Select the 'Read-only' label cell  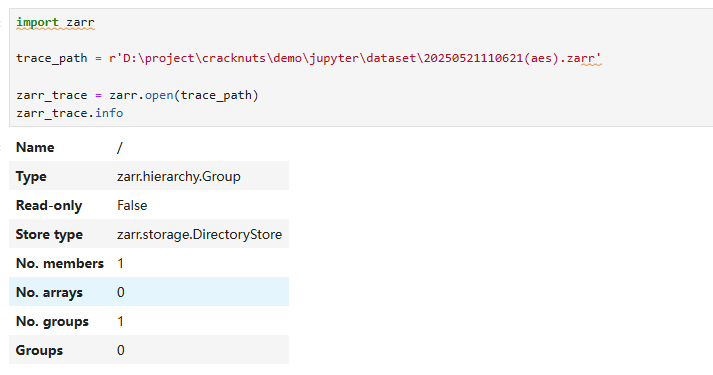pos(49,205)
